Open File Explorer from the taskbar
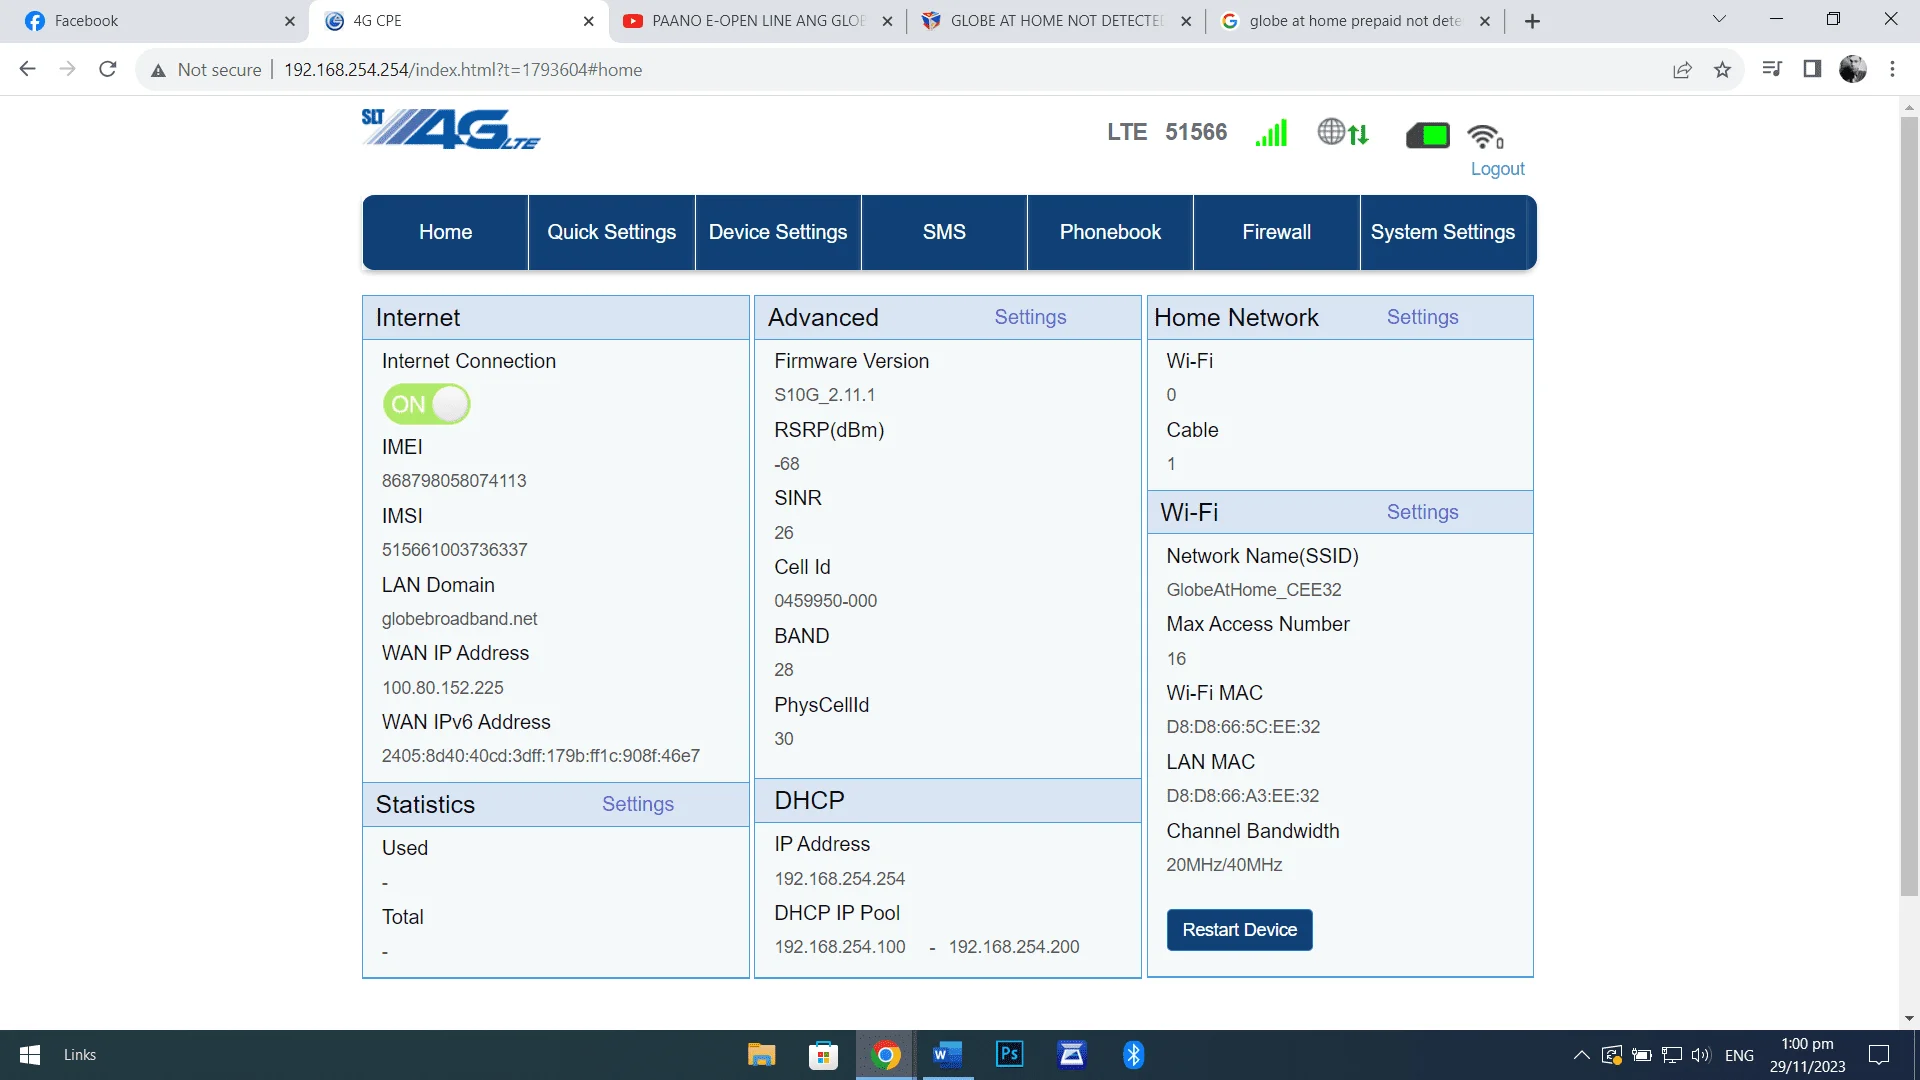Screen dimensions: 1920x1080 [x=762, y=1055]
